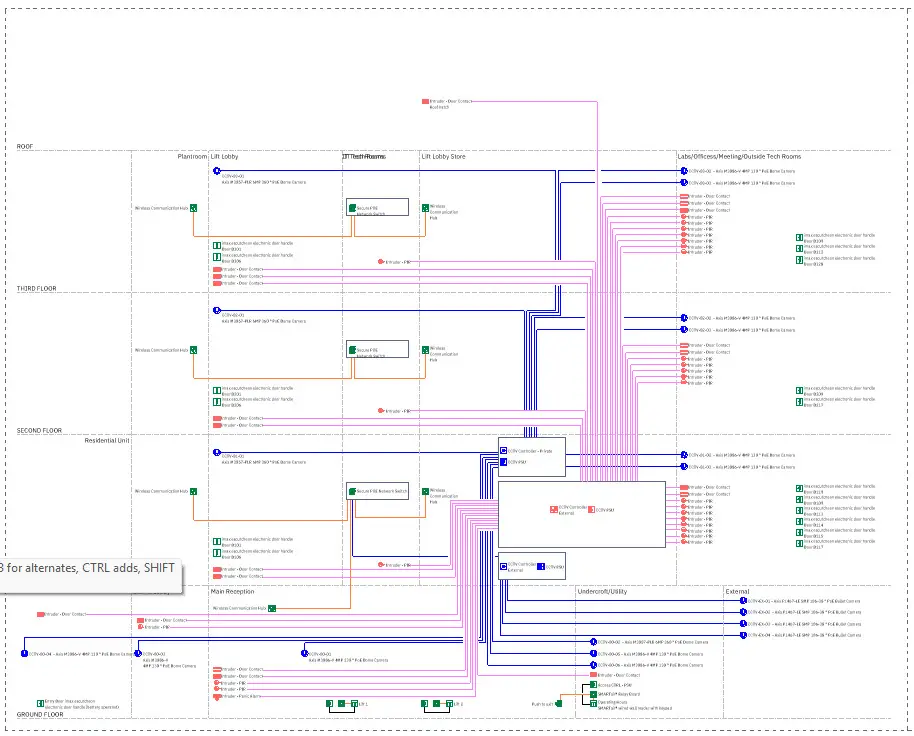This screenshot has width=914, height=736.
Task: Select CCTV PSU icon under Private controller
Action: pos(504,462)
